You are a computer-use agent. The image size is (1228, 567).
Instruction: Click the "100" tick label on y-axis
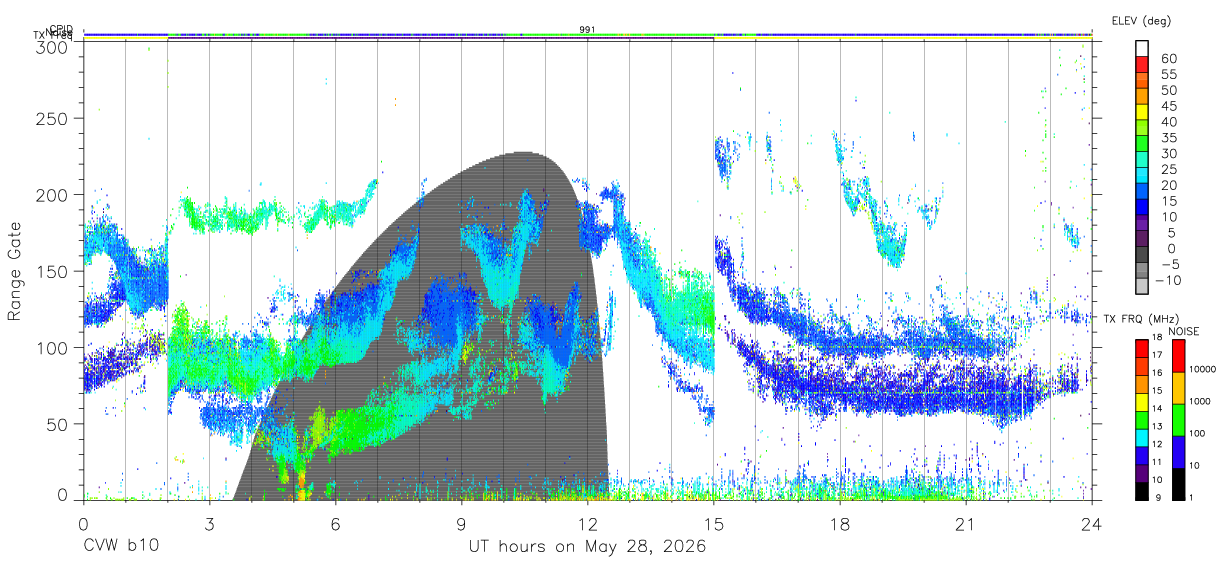pyautogui.click(x=52, y=348)
